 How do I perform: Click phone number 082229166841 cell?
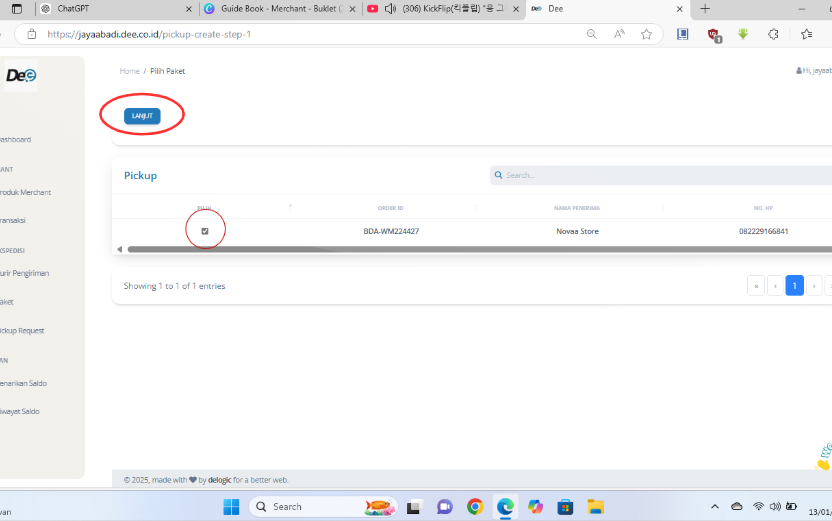point(764,231)
